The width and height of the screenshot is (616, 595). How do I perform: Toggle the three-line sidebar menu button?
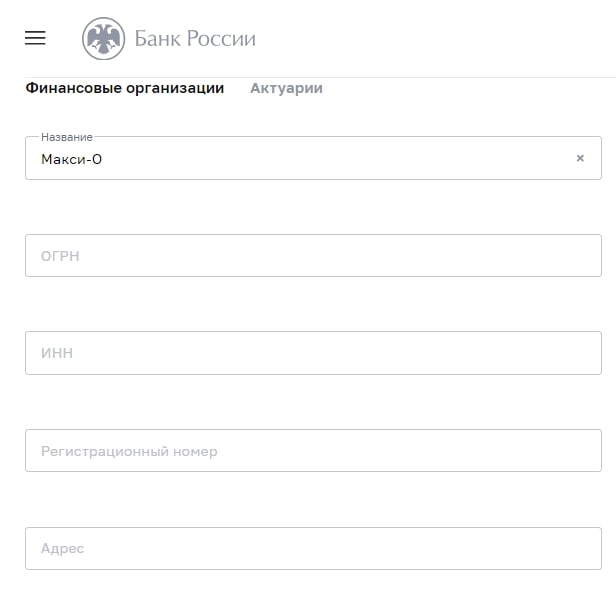pyautogui.click(x=35, y=38)
